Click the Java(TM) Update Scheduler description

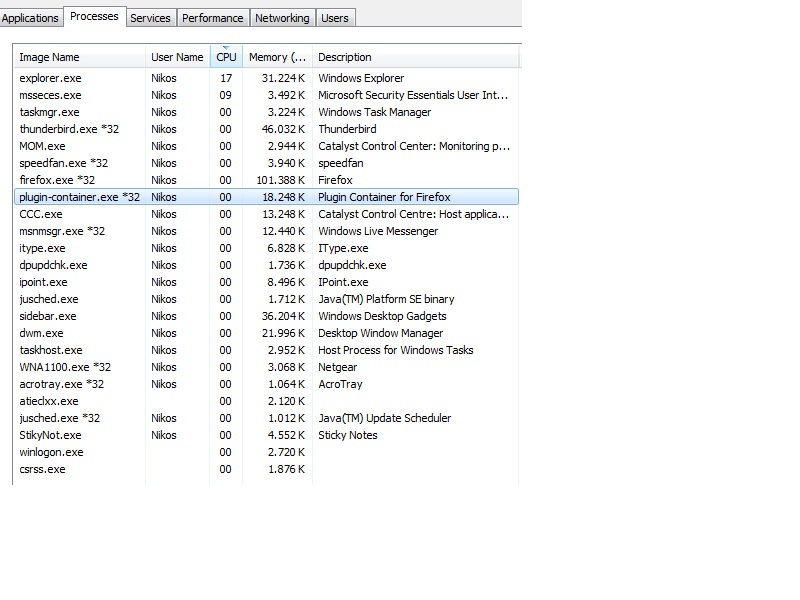385,418
